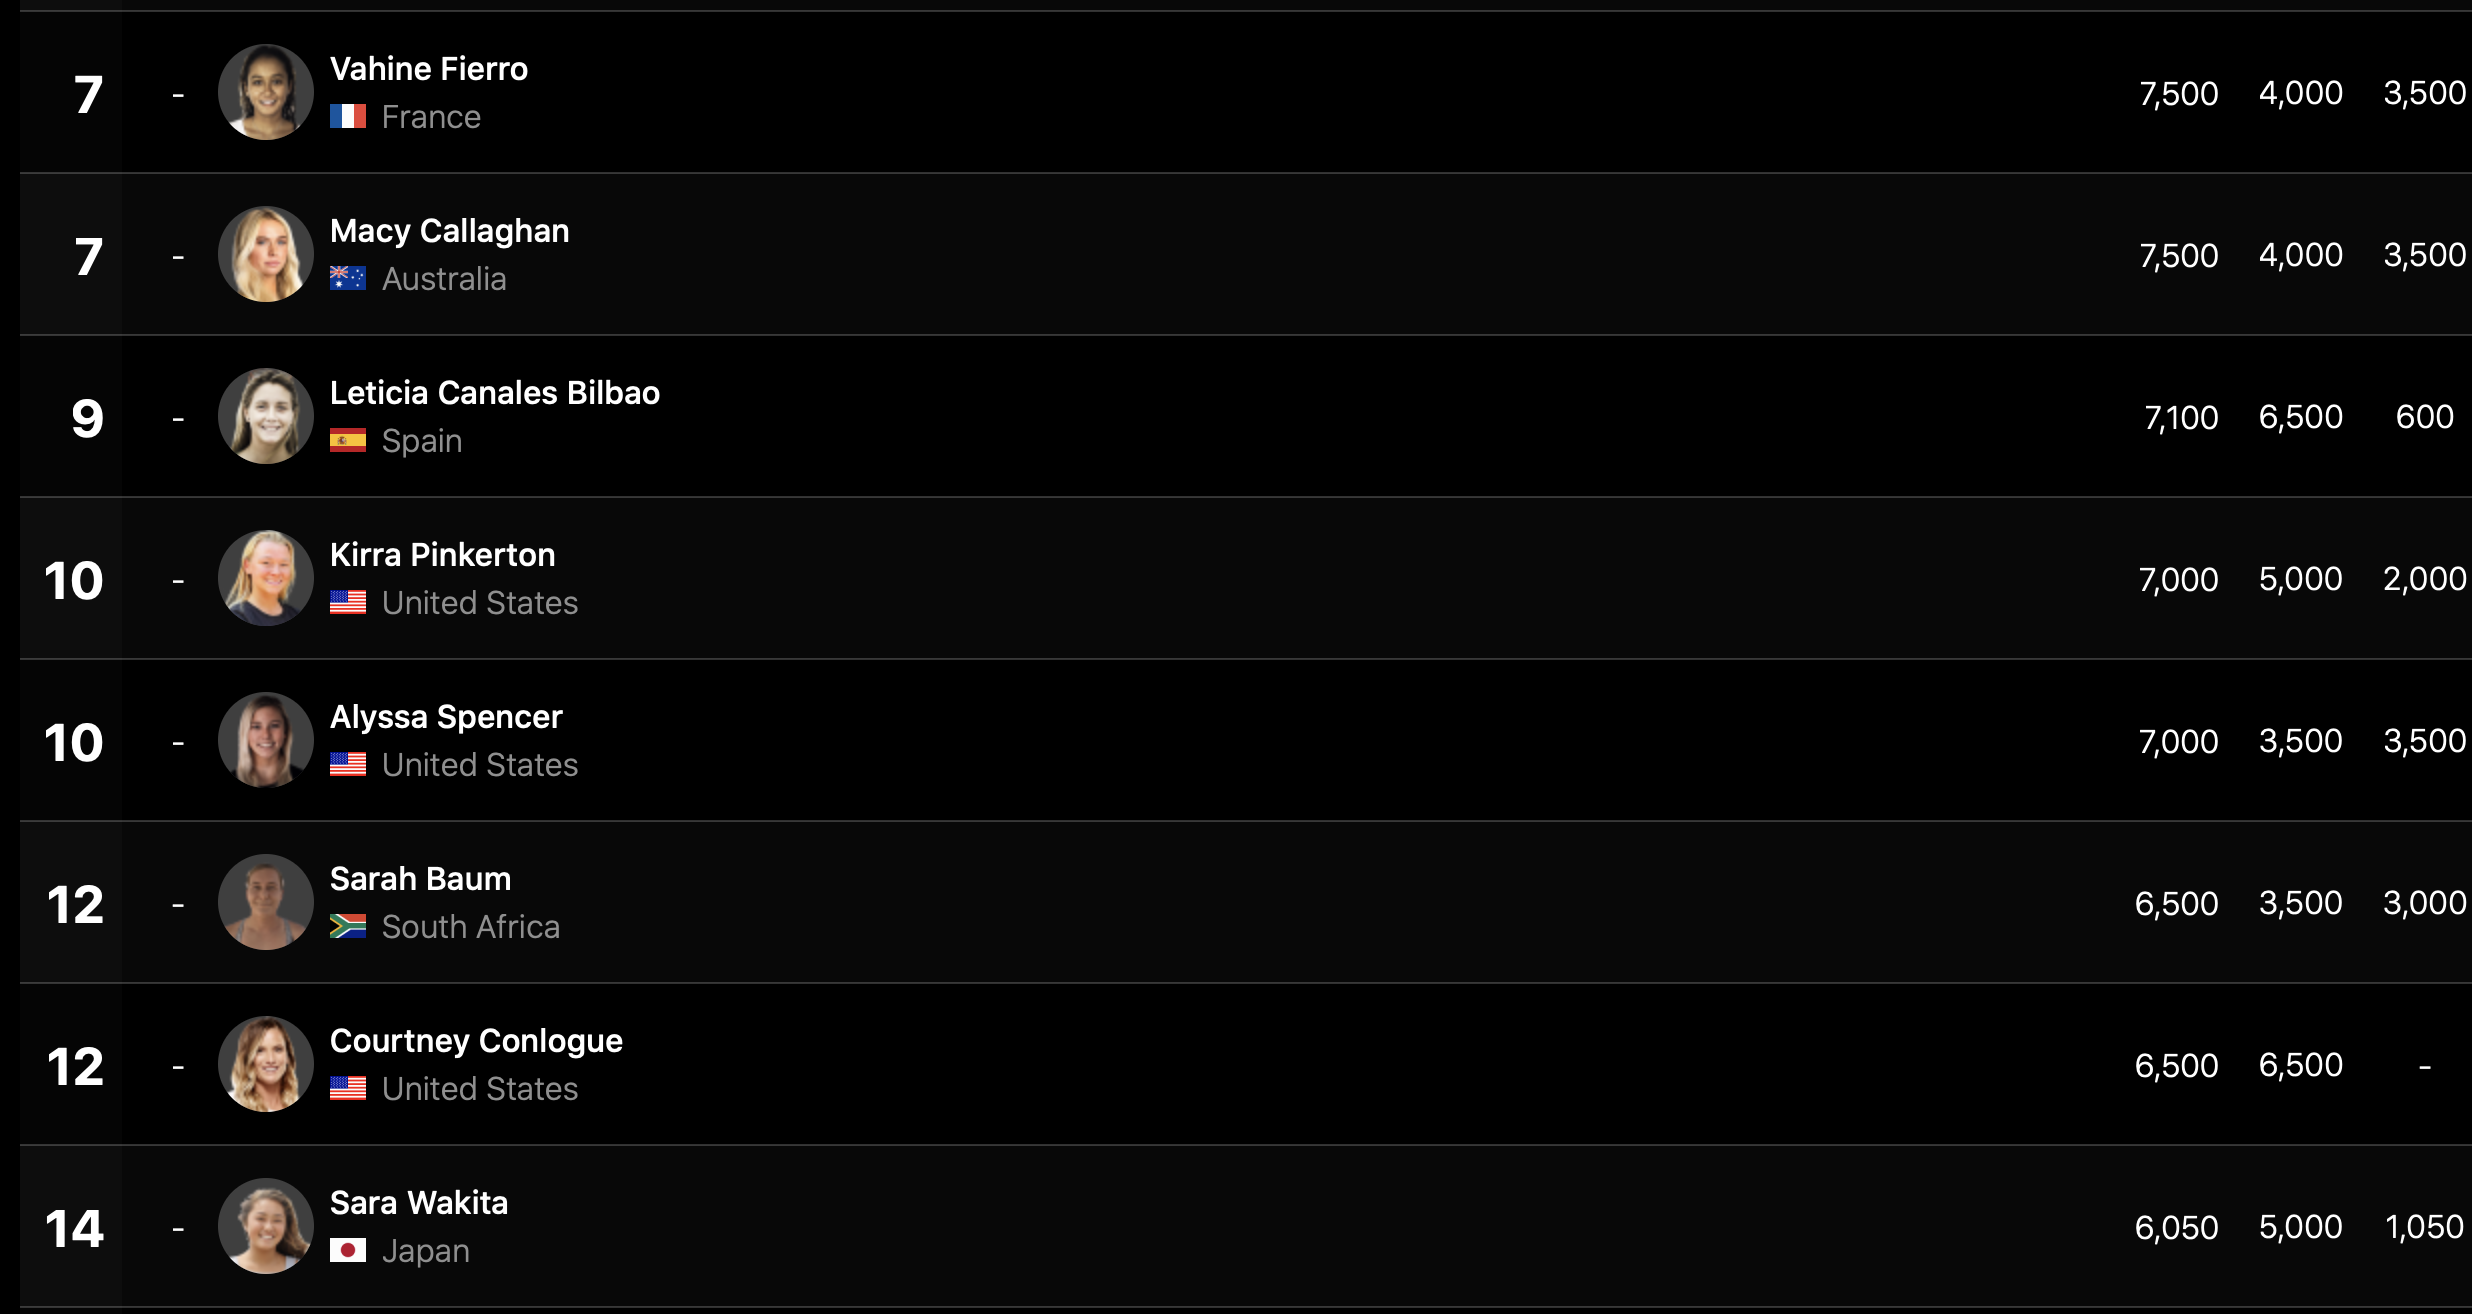2472x1314 pixels.
Task: Open Alyssa Spencer's athlete page link
Action: tap(446, 717)
